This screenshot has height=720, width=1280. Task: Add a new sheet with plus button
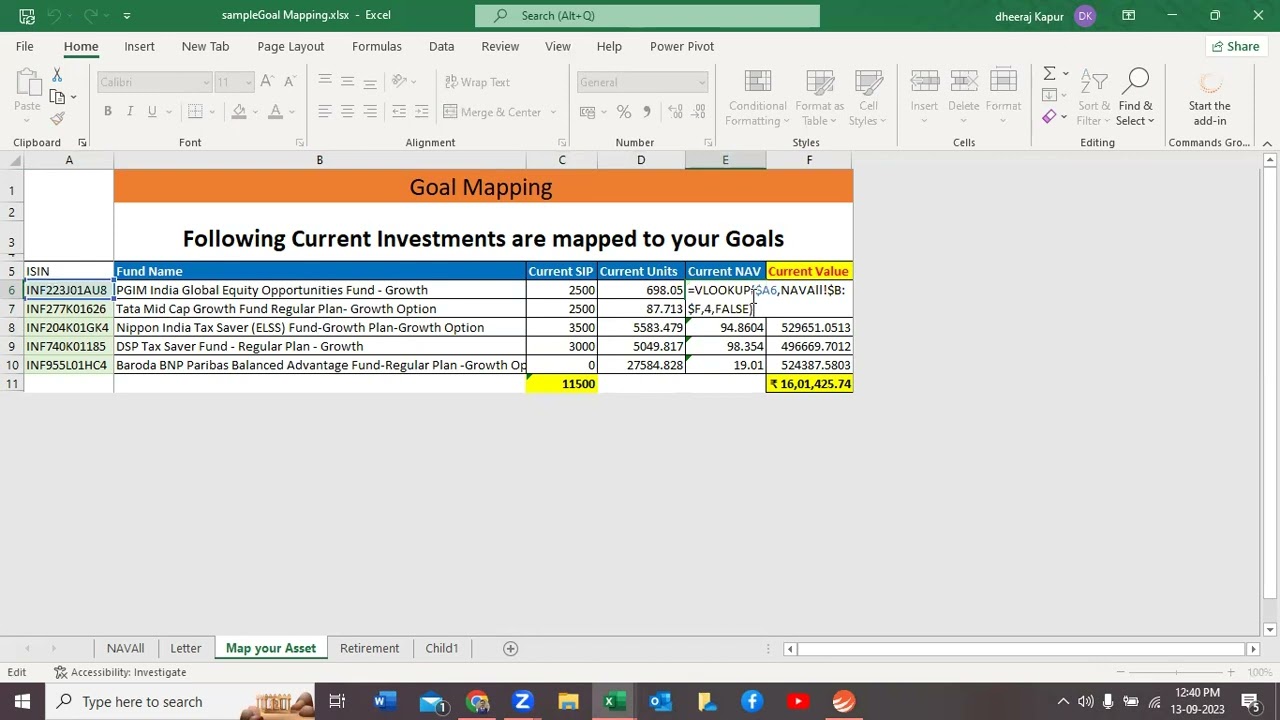(510, 648)
